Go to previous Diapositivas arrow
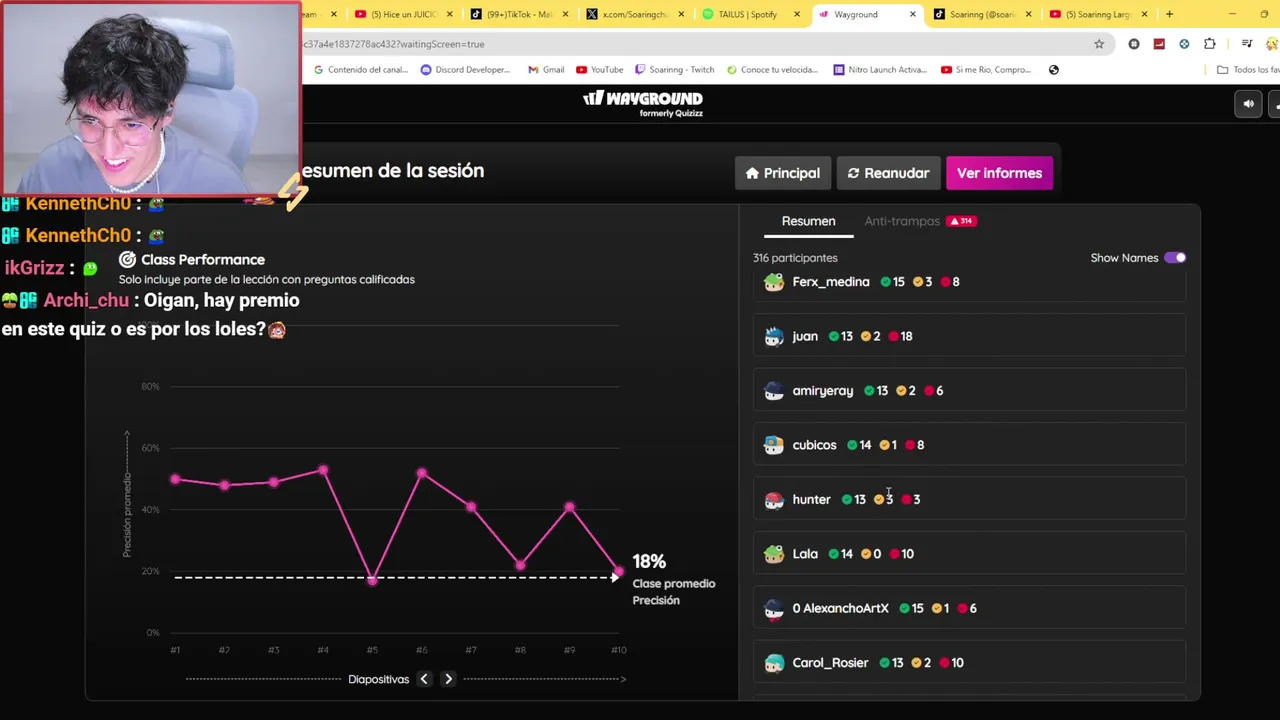 click(x=424, y=679)
